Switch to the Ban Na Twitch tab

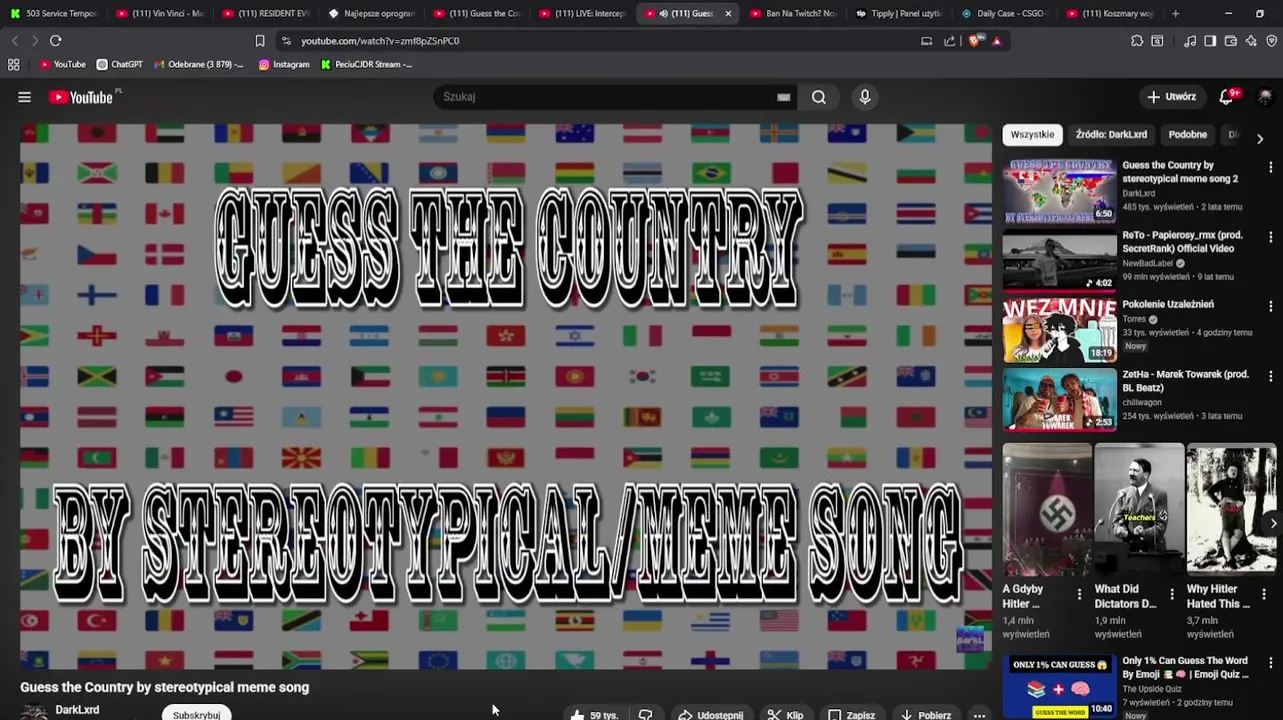(x=794, y=14)
